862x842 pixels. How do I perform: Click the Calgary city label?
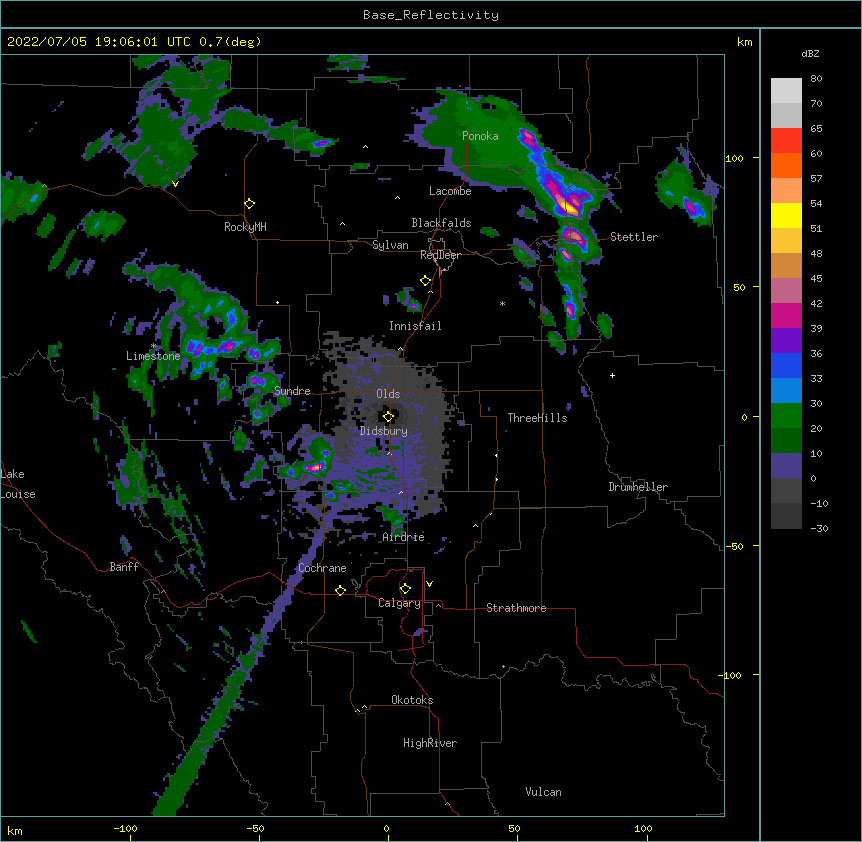pos(399,603)
